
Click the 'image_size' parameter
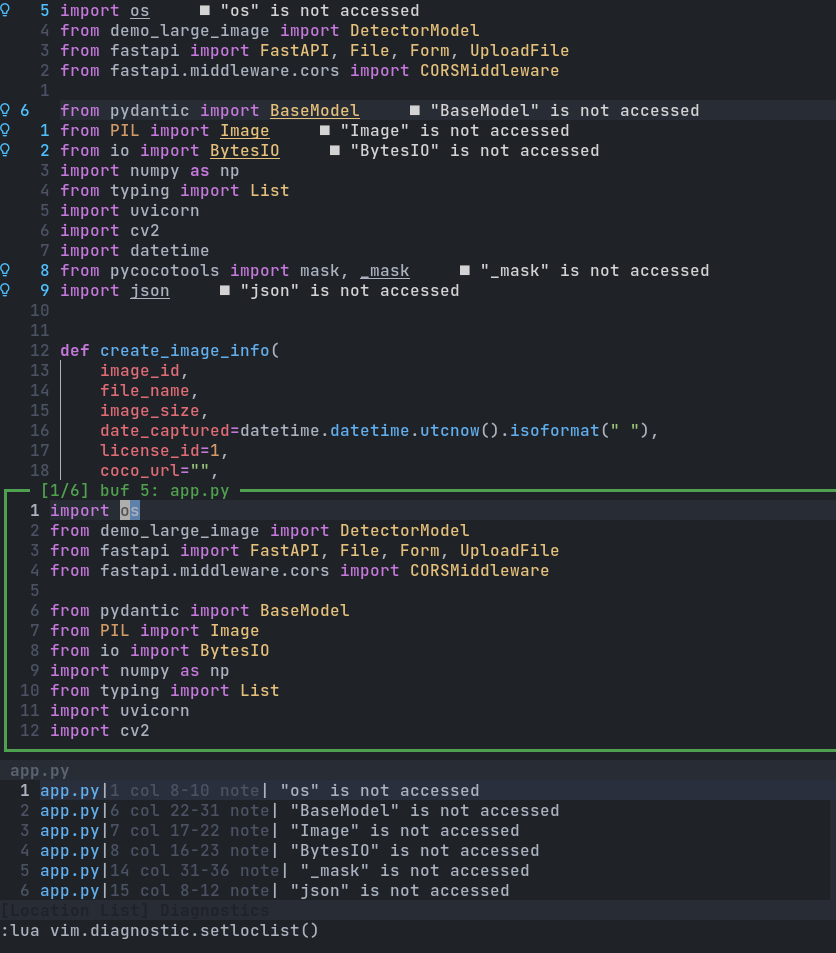click(150, 410)
